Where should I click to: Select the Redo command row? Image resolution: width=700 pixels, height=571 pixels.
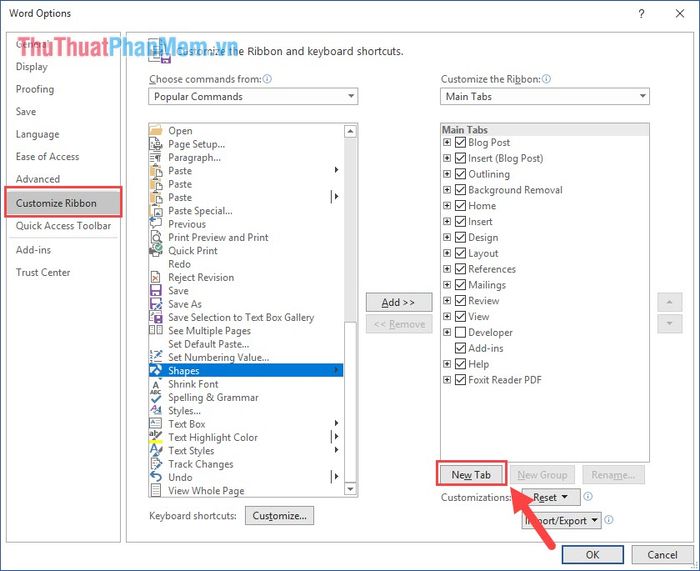(246, 264)
